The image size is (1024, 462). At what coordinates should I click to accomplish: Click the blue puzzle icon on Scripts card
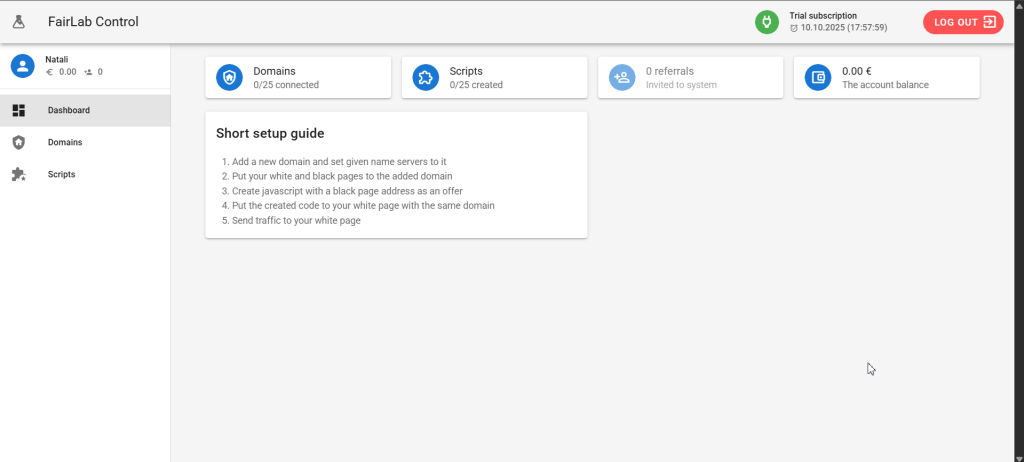tap(425, 77)
